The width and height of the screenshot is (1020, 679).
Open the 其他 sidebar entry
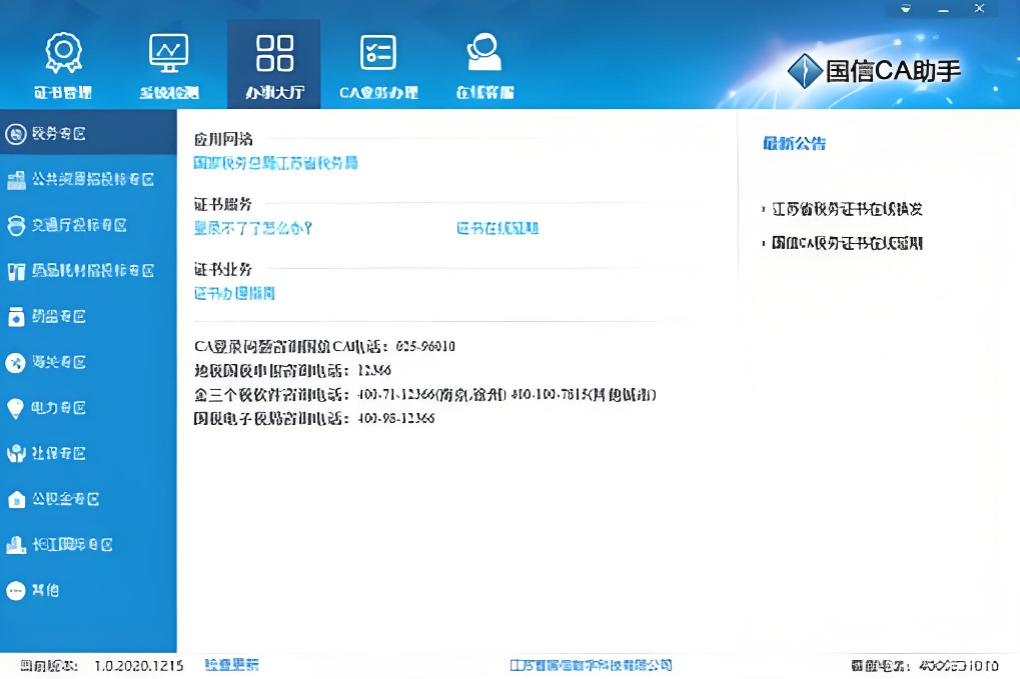(88, 590)
